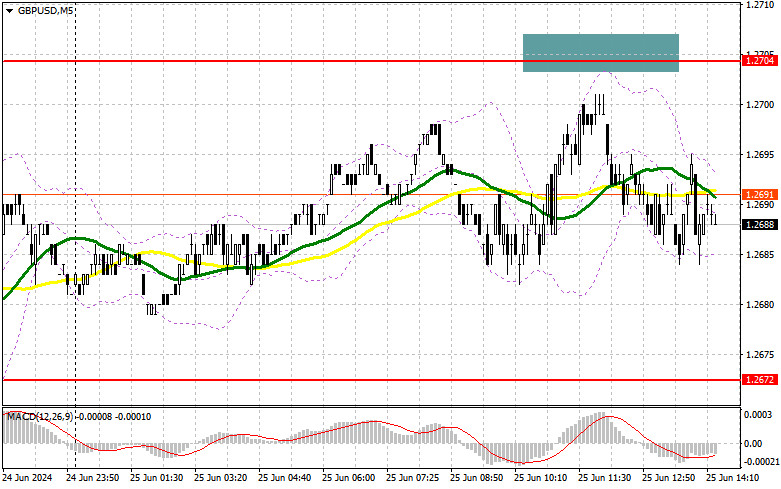Image resolution: width=781 pixels, height=489 pixels.
Task: Click the 25 Jun 14:10 time label
Action: pos(733,478)
